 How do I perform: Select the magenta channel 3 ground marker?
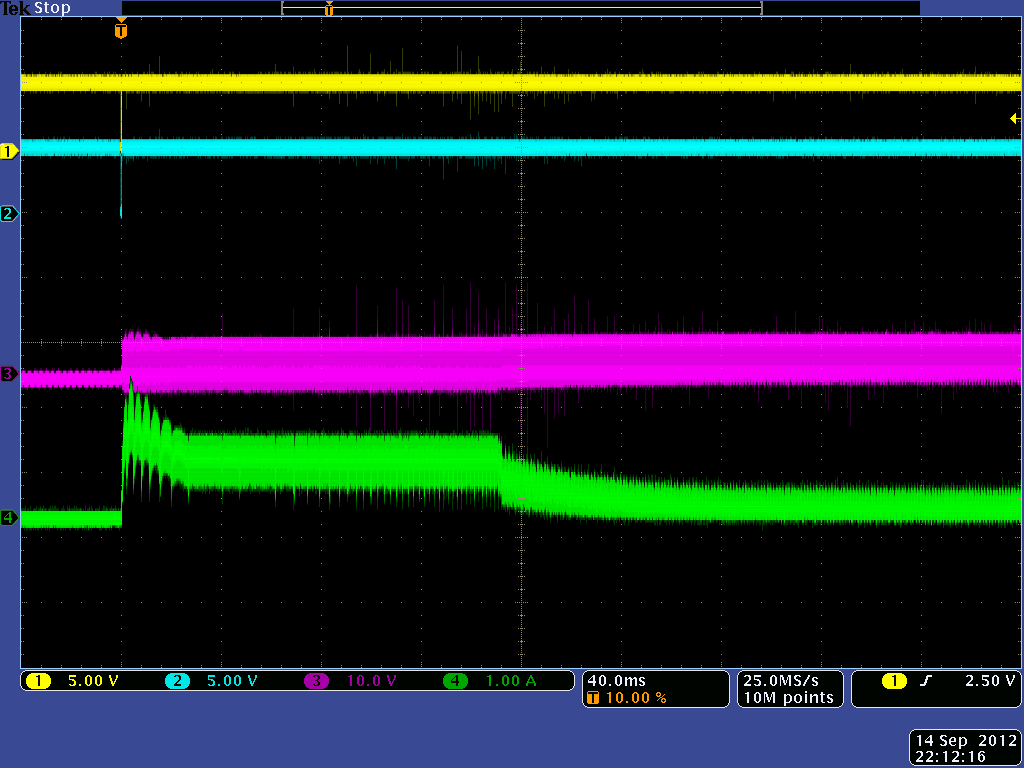[9, 374]
